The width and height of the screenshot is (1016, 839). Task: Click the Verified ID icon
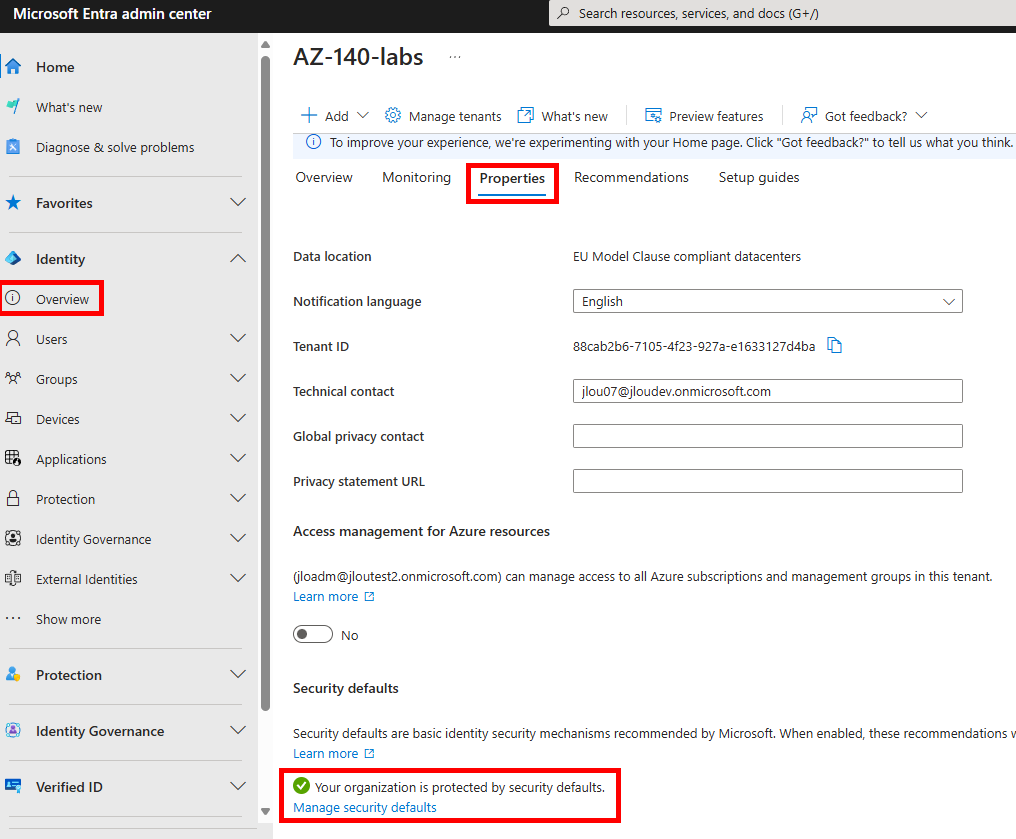[14, 787]
